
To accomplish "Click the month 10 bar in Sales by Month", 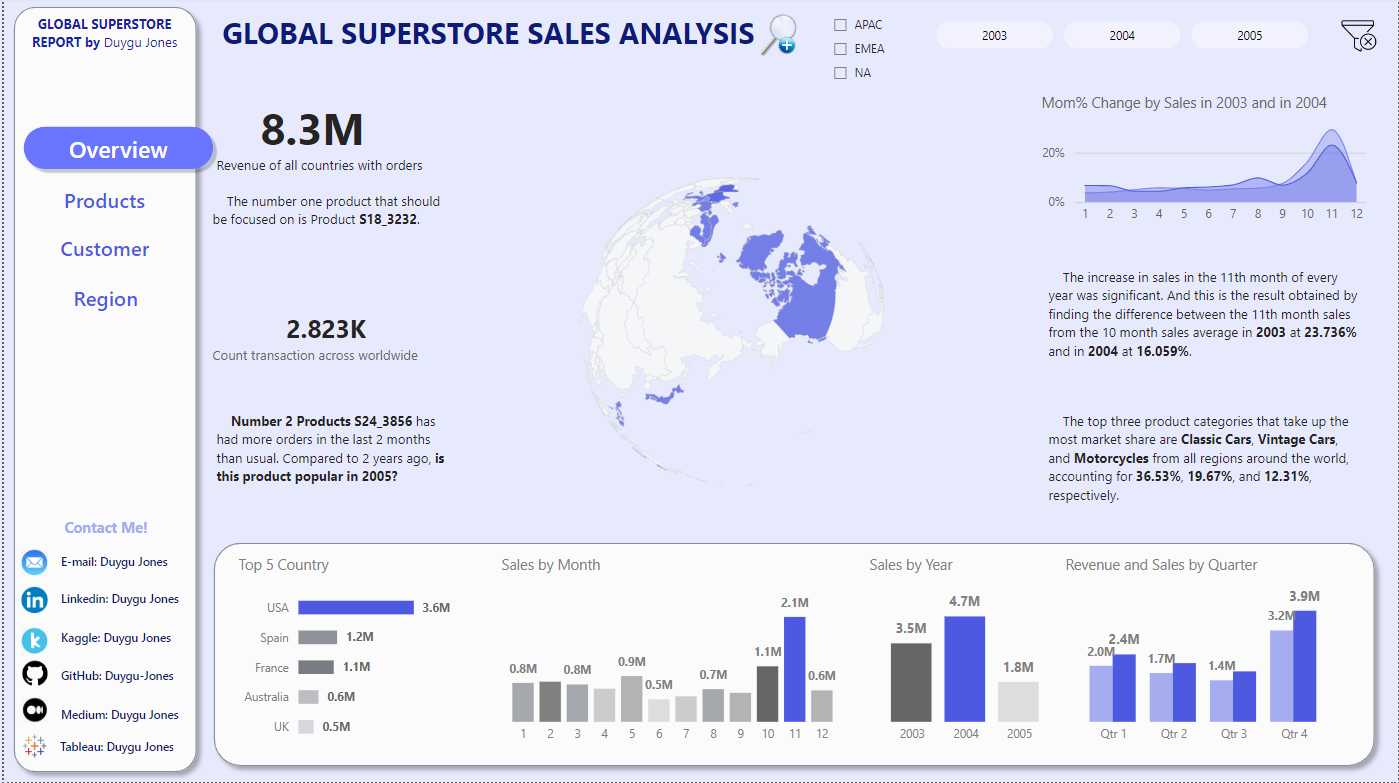I will (x=768, y=694).
